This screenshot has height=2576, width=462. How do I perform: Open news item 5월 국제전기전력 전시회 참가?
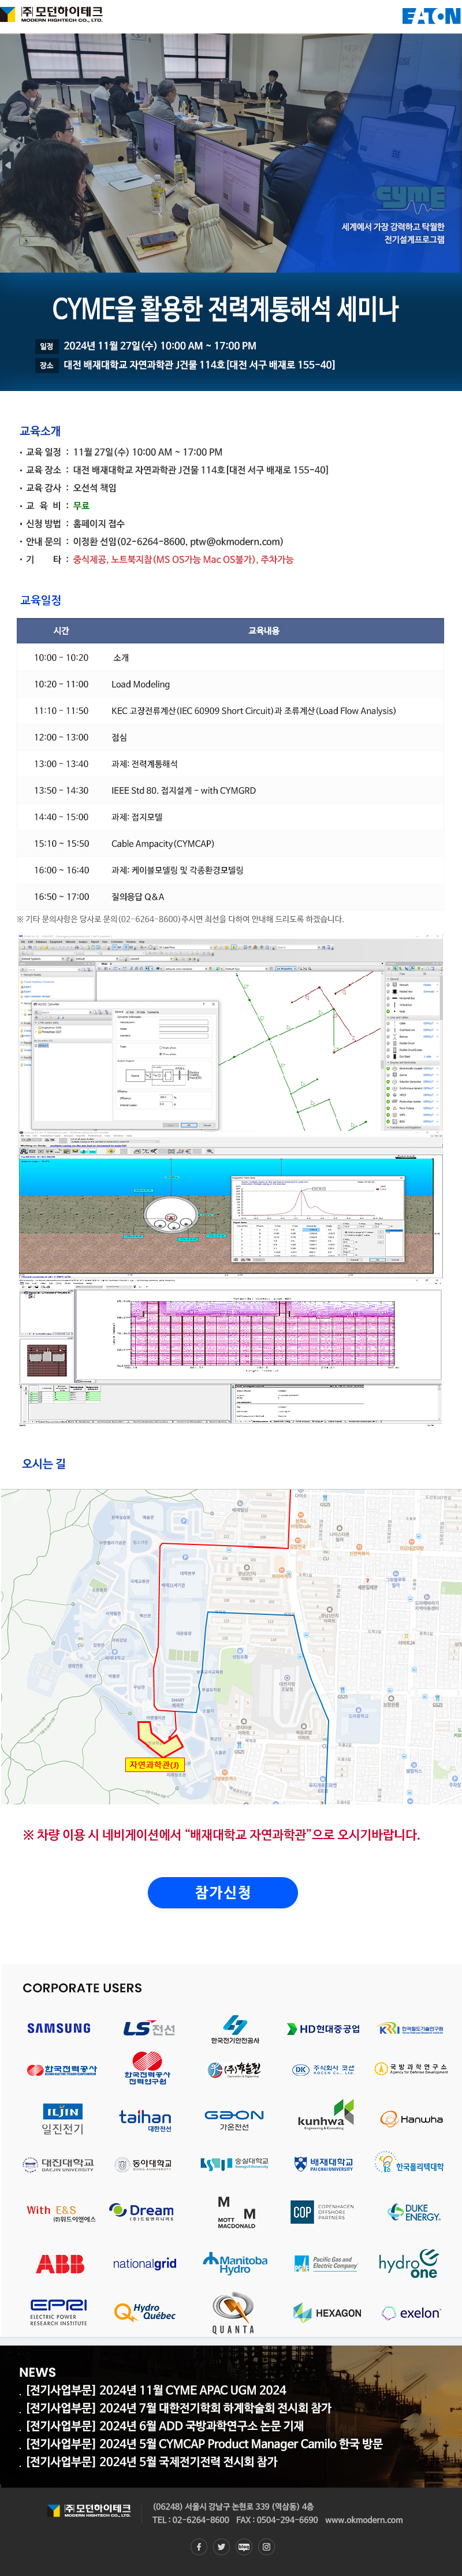(151, 2462)
